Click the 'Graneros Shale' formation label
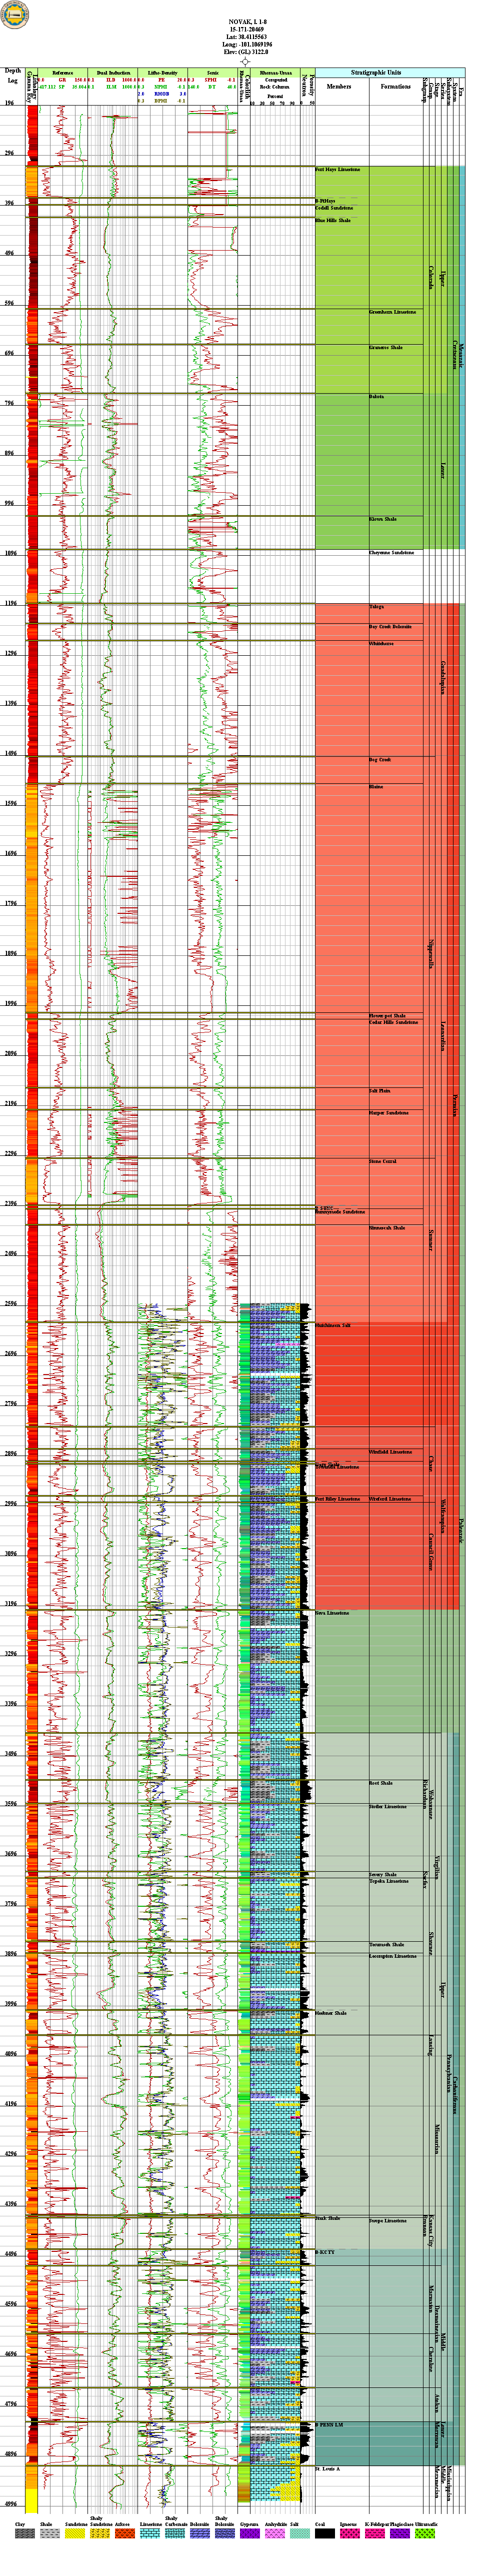Screen dimensions: 490x2576 coord(385,348)
